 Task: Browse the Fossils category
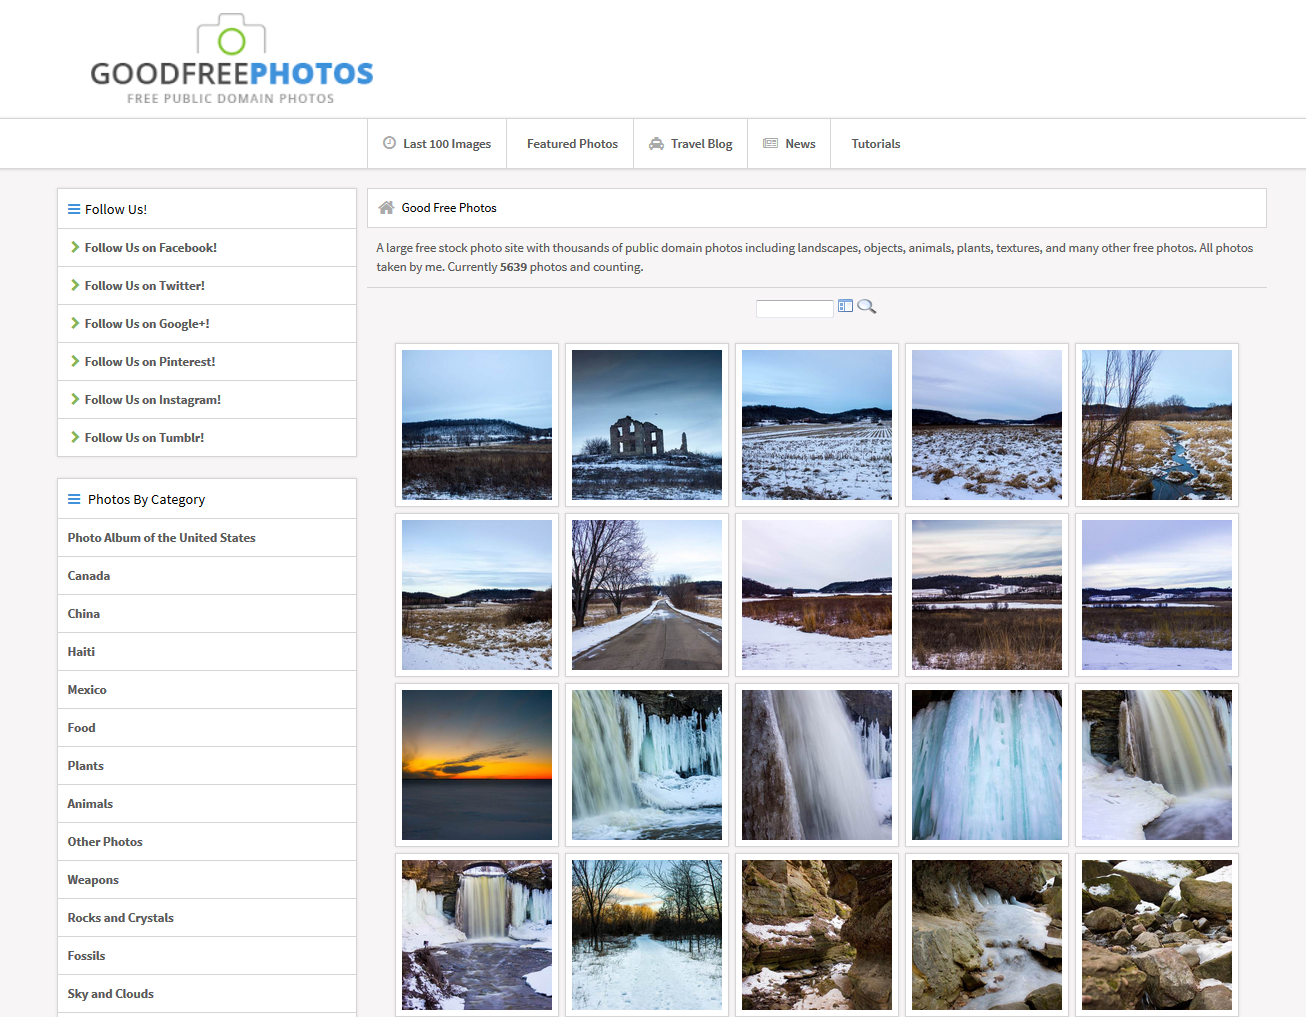207,956
